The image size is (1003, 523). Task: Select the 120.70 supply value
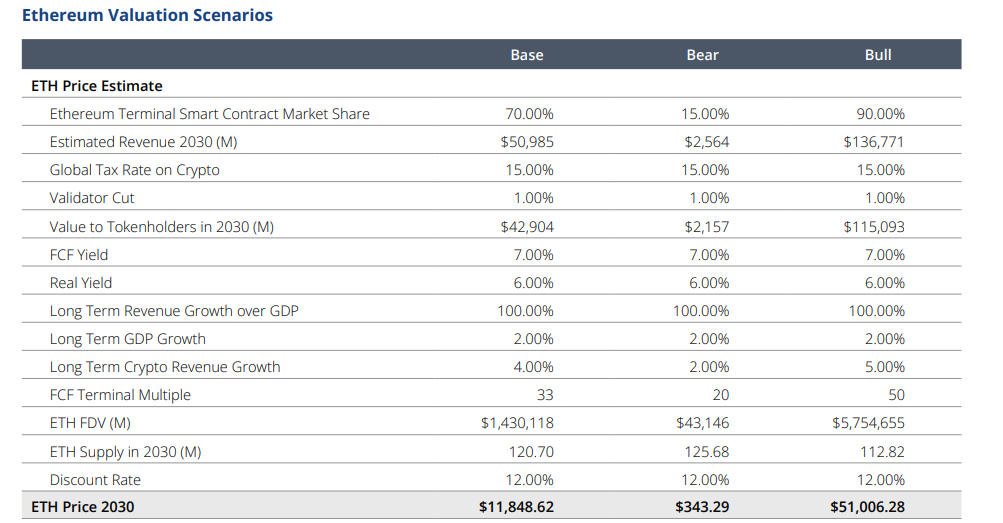531,452
